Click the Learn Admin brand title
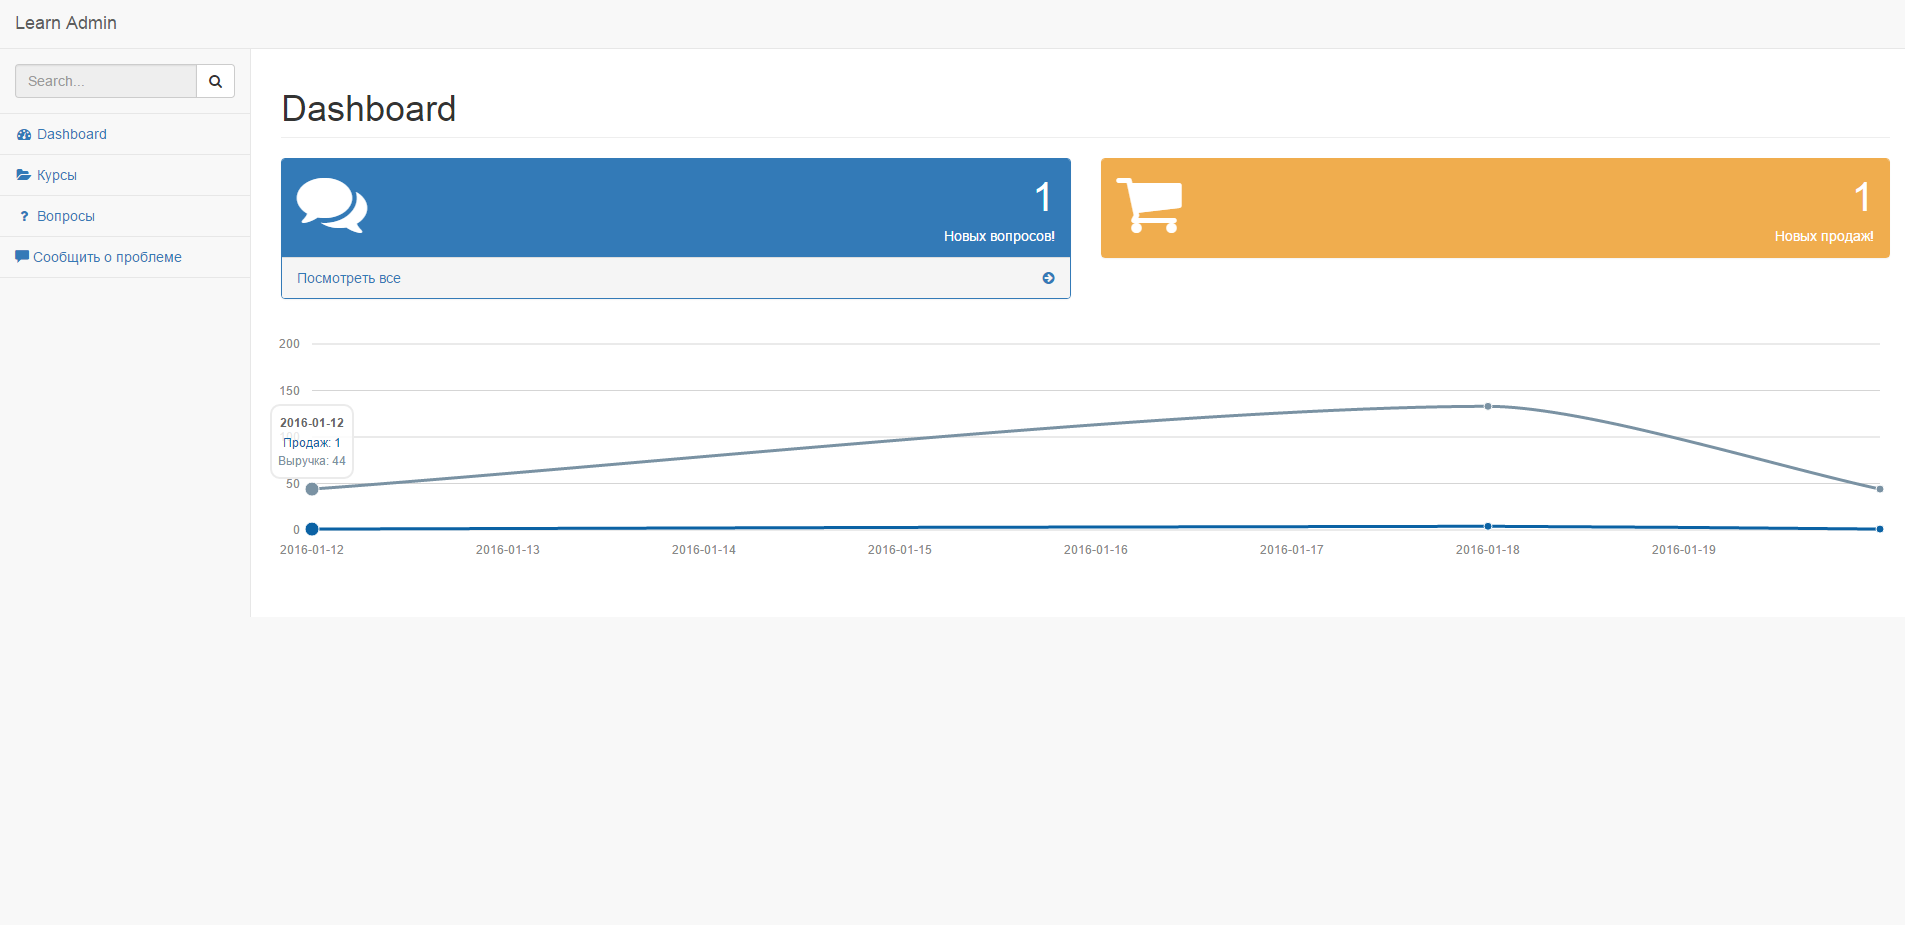 click(x=66, y=23)
